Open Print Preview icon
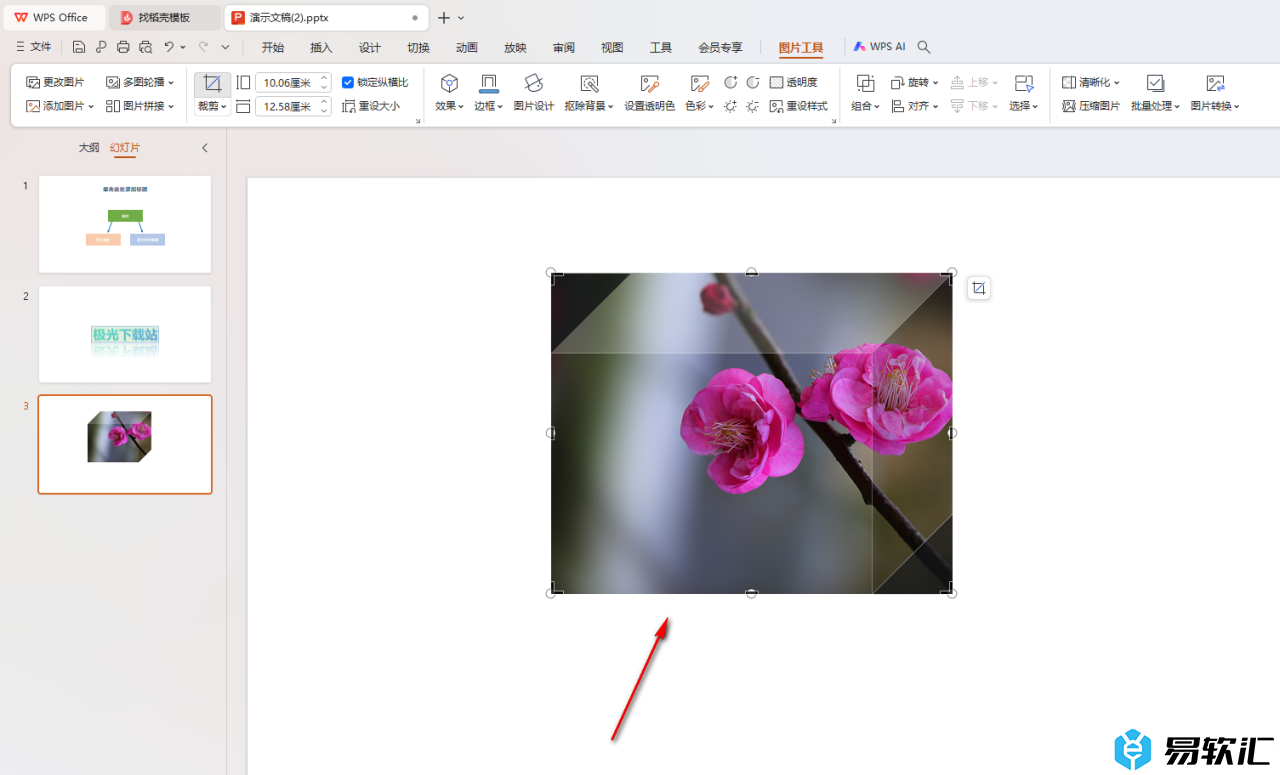 [x=146, y=47]
